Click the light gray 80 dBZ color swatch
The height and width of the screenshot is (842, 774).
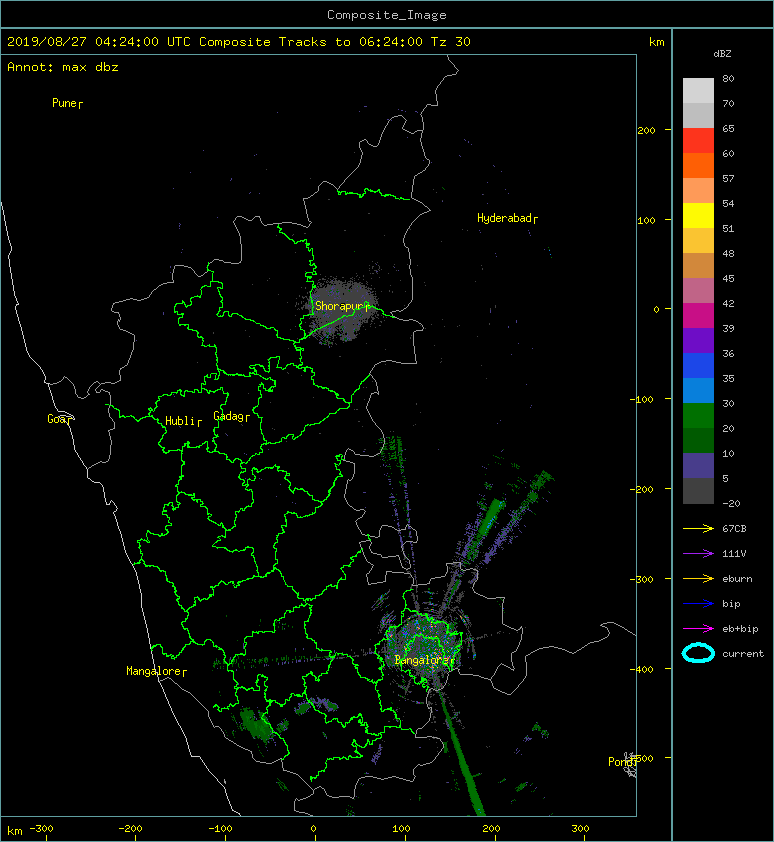[x=698, y=91]
